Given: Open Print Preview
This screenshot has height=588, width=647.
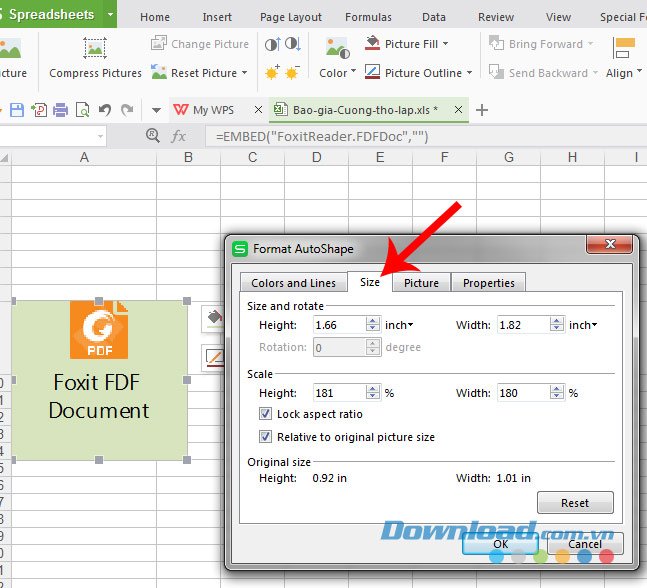Looking at the screenshot, I should 83,110.
